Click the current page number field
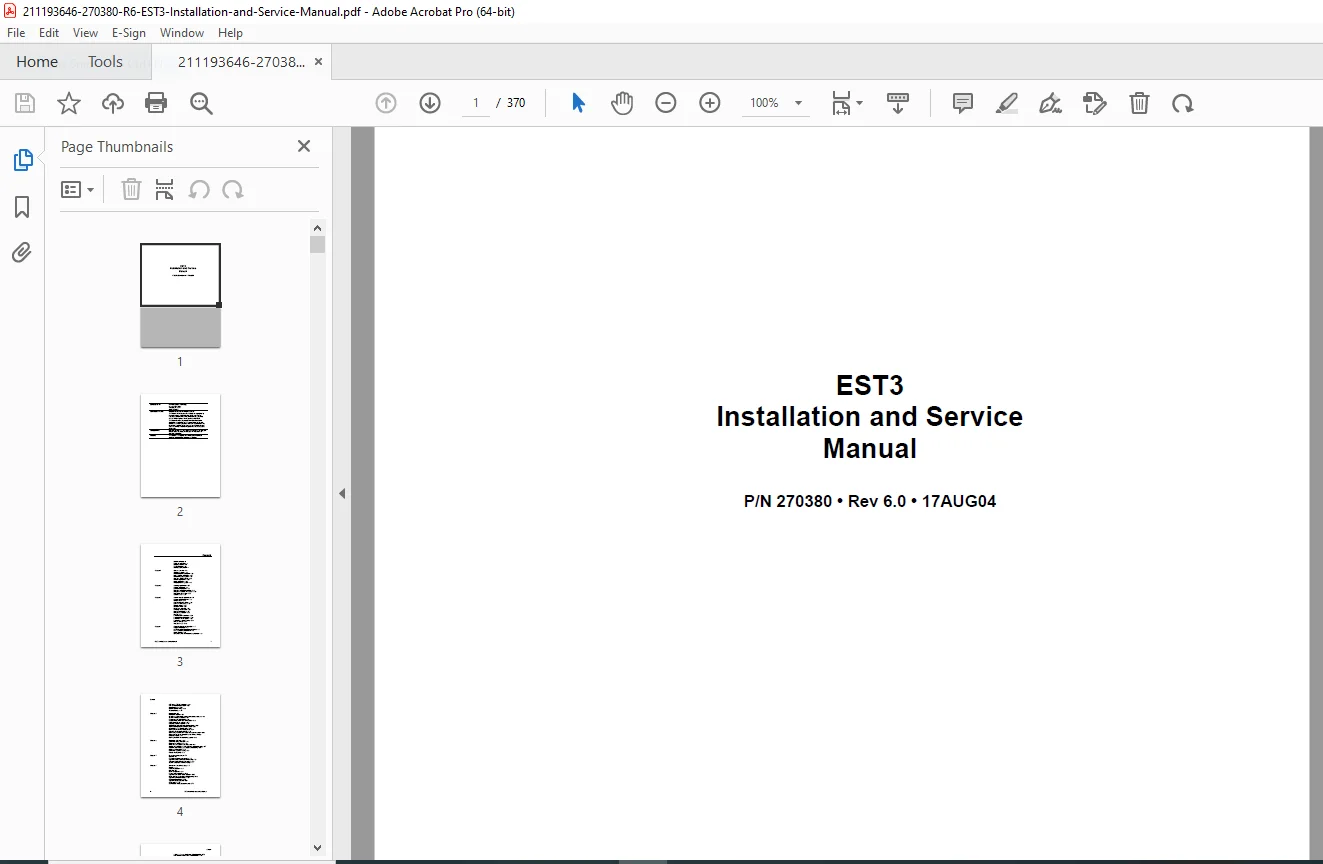 point(476,103)
